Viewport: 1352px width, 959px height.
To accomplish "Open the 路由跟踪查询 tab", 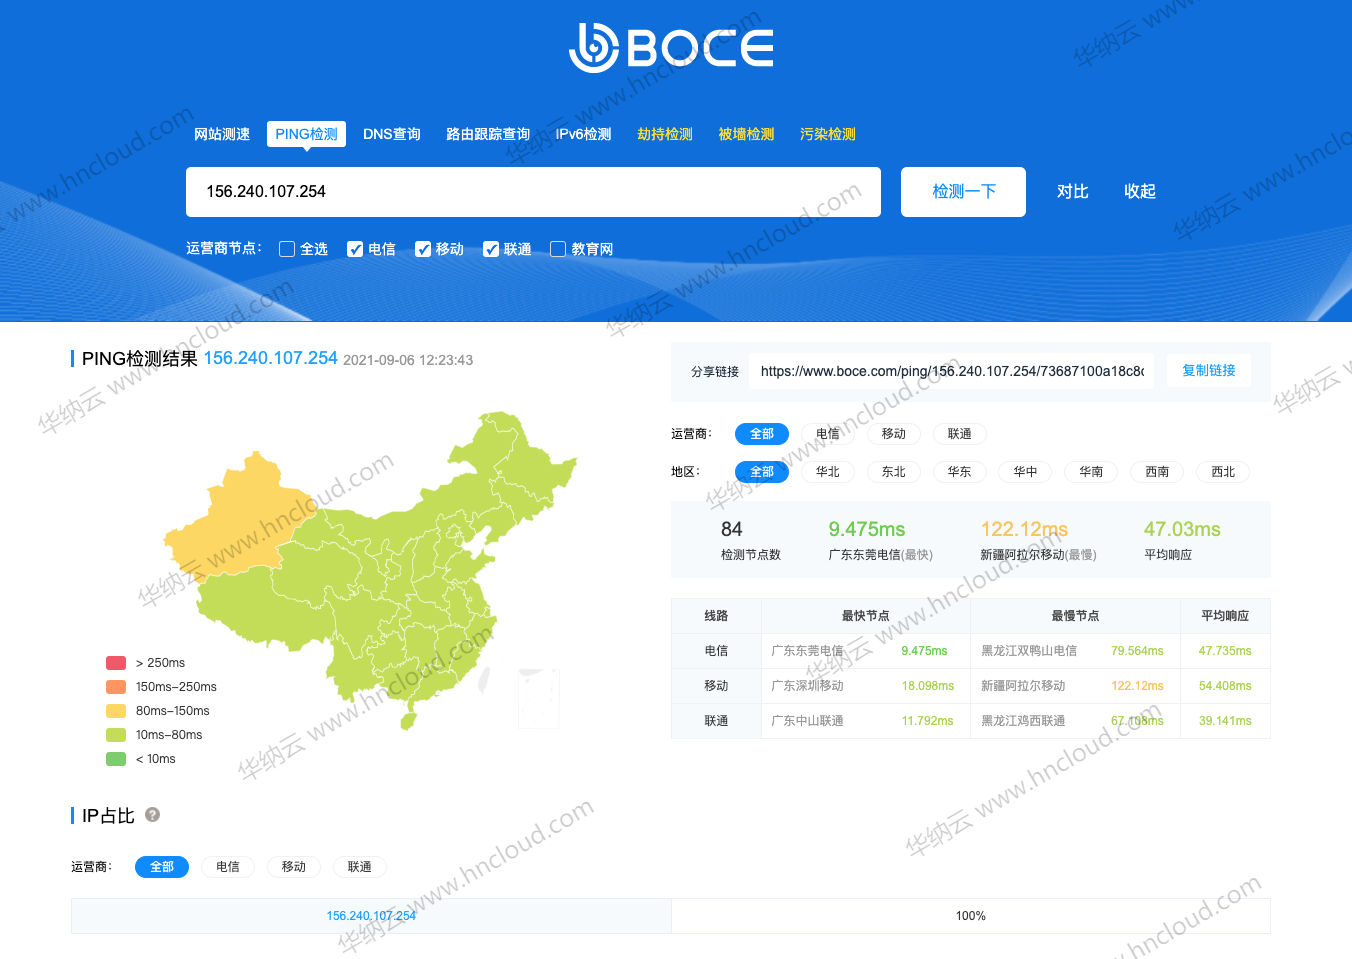I will (488, 134).
